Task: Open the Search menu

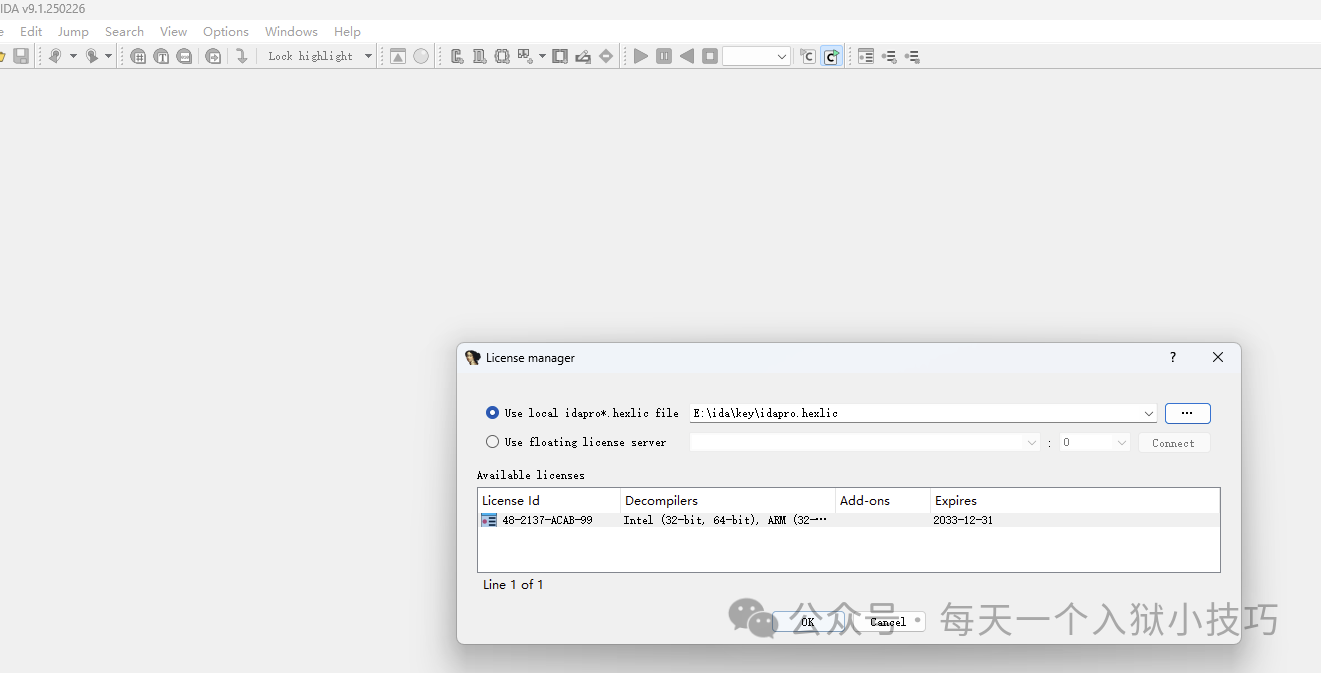Action: [124, 32]
